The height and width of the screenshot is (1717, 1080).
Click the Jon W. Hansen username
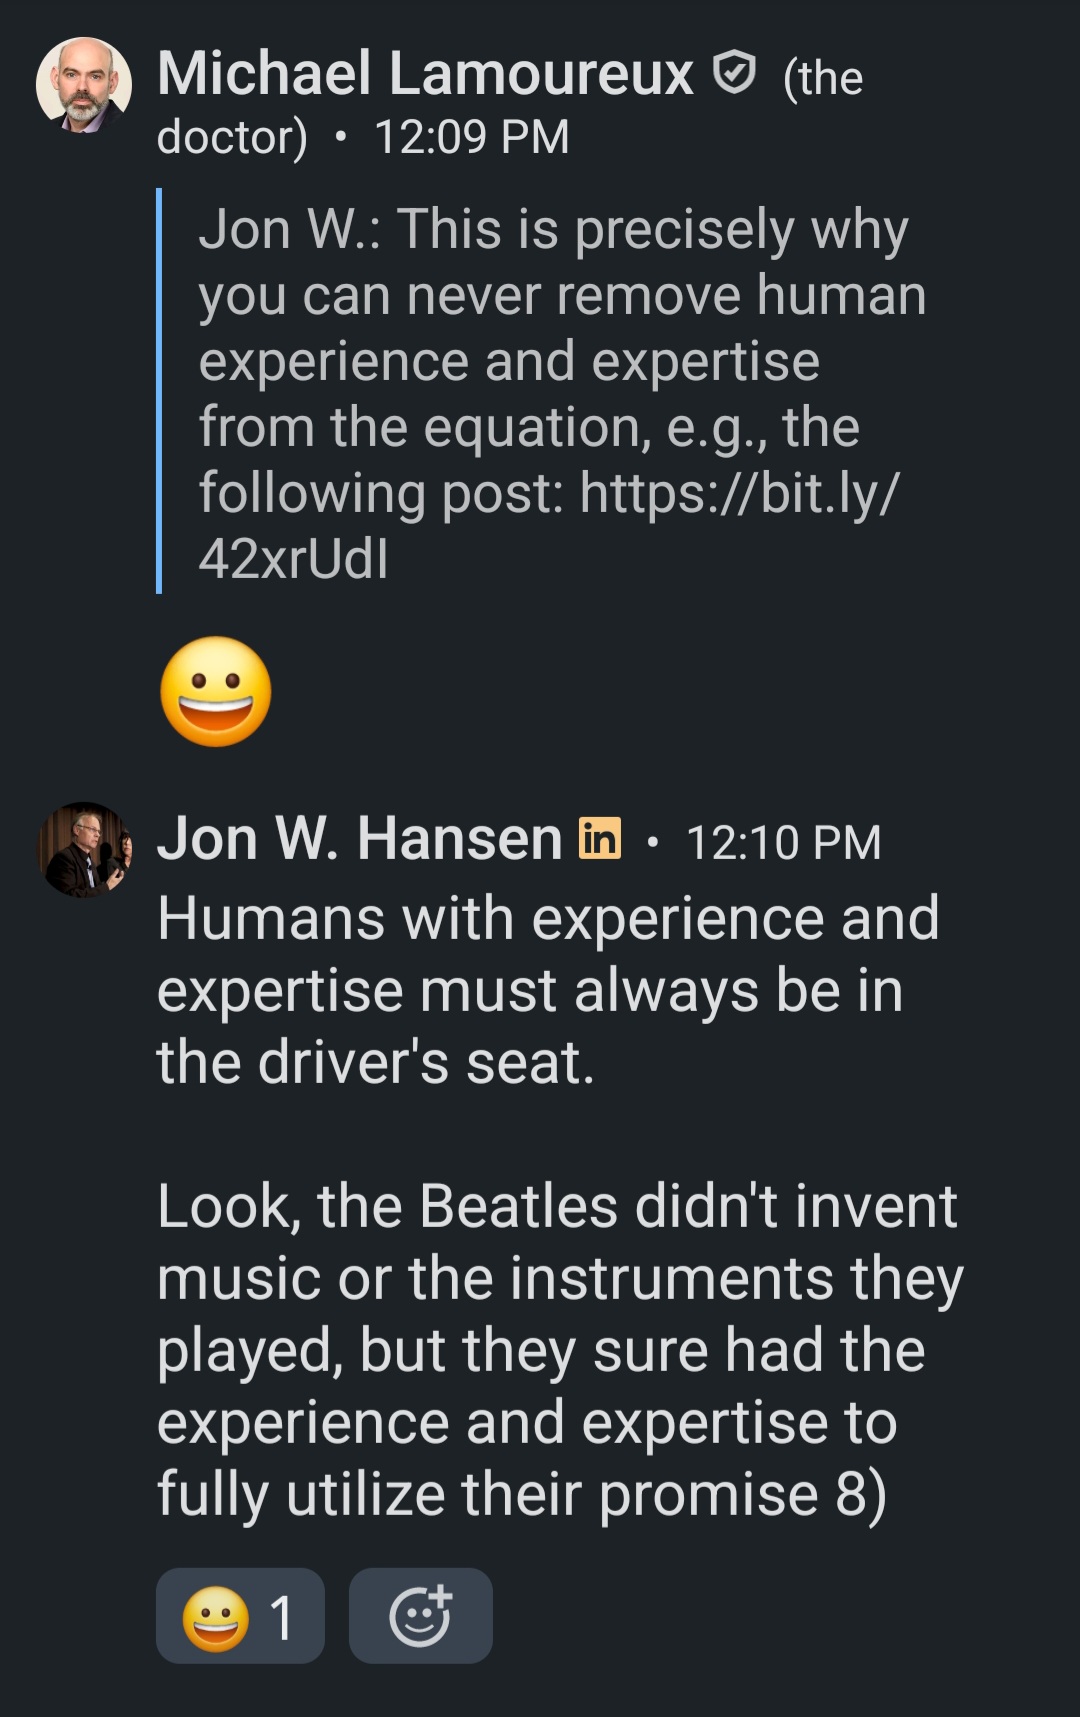click(360, 838)
